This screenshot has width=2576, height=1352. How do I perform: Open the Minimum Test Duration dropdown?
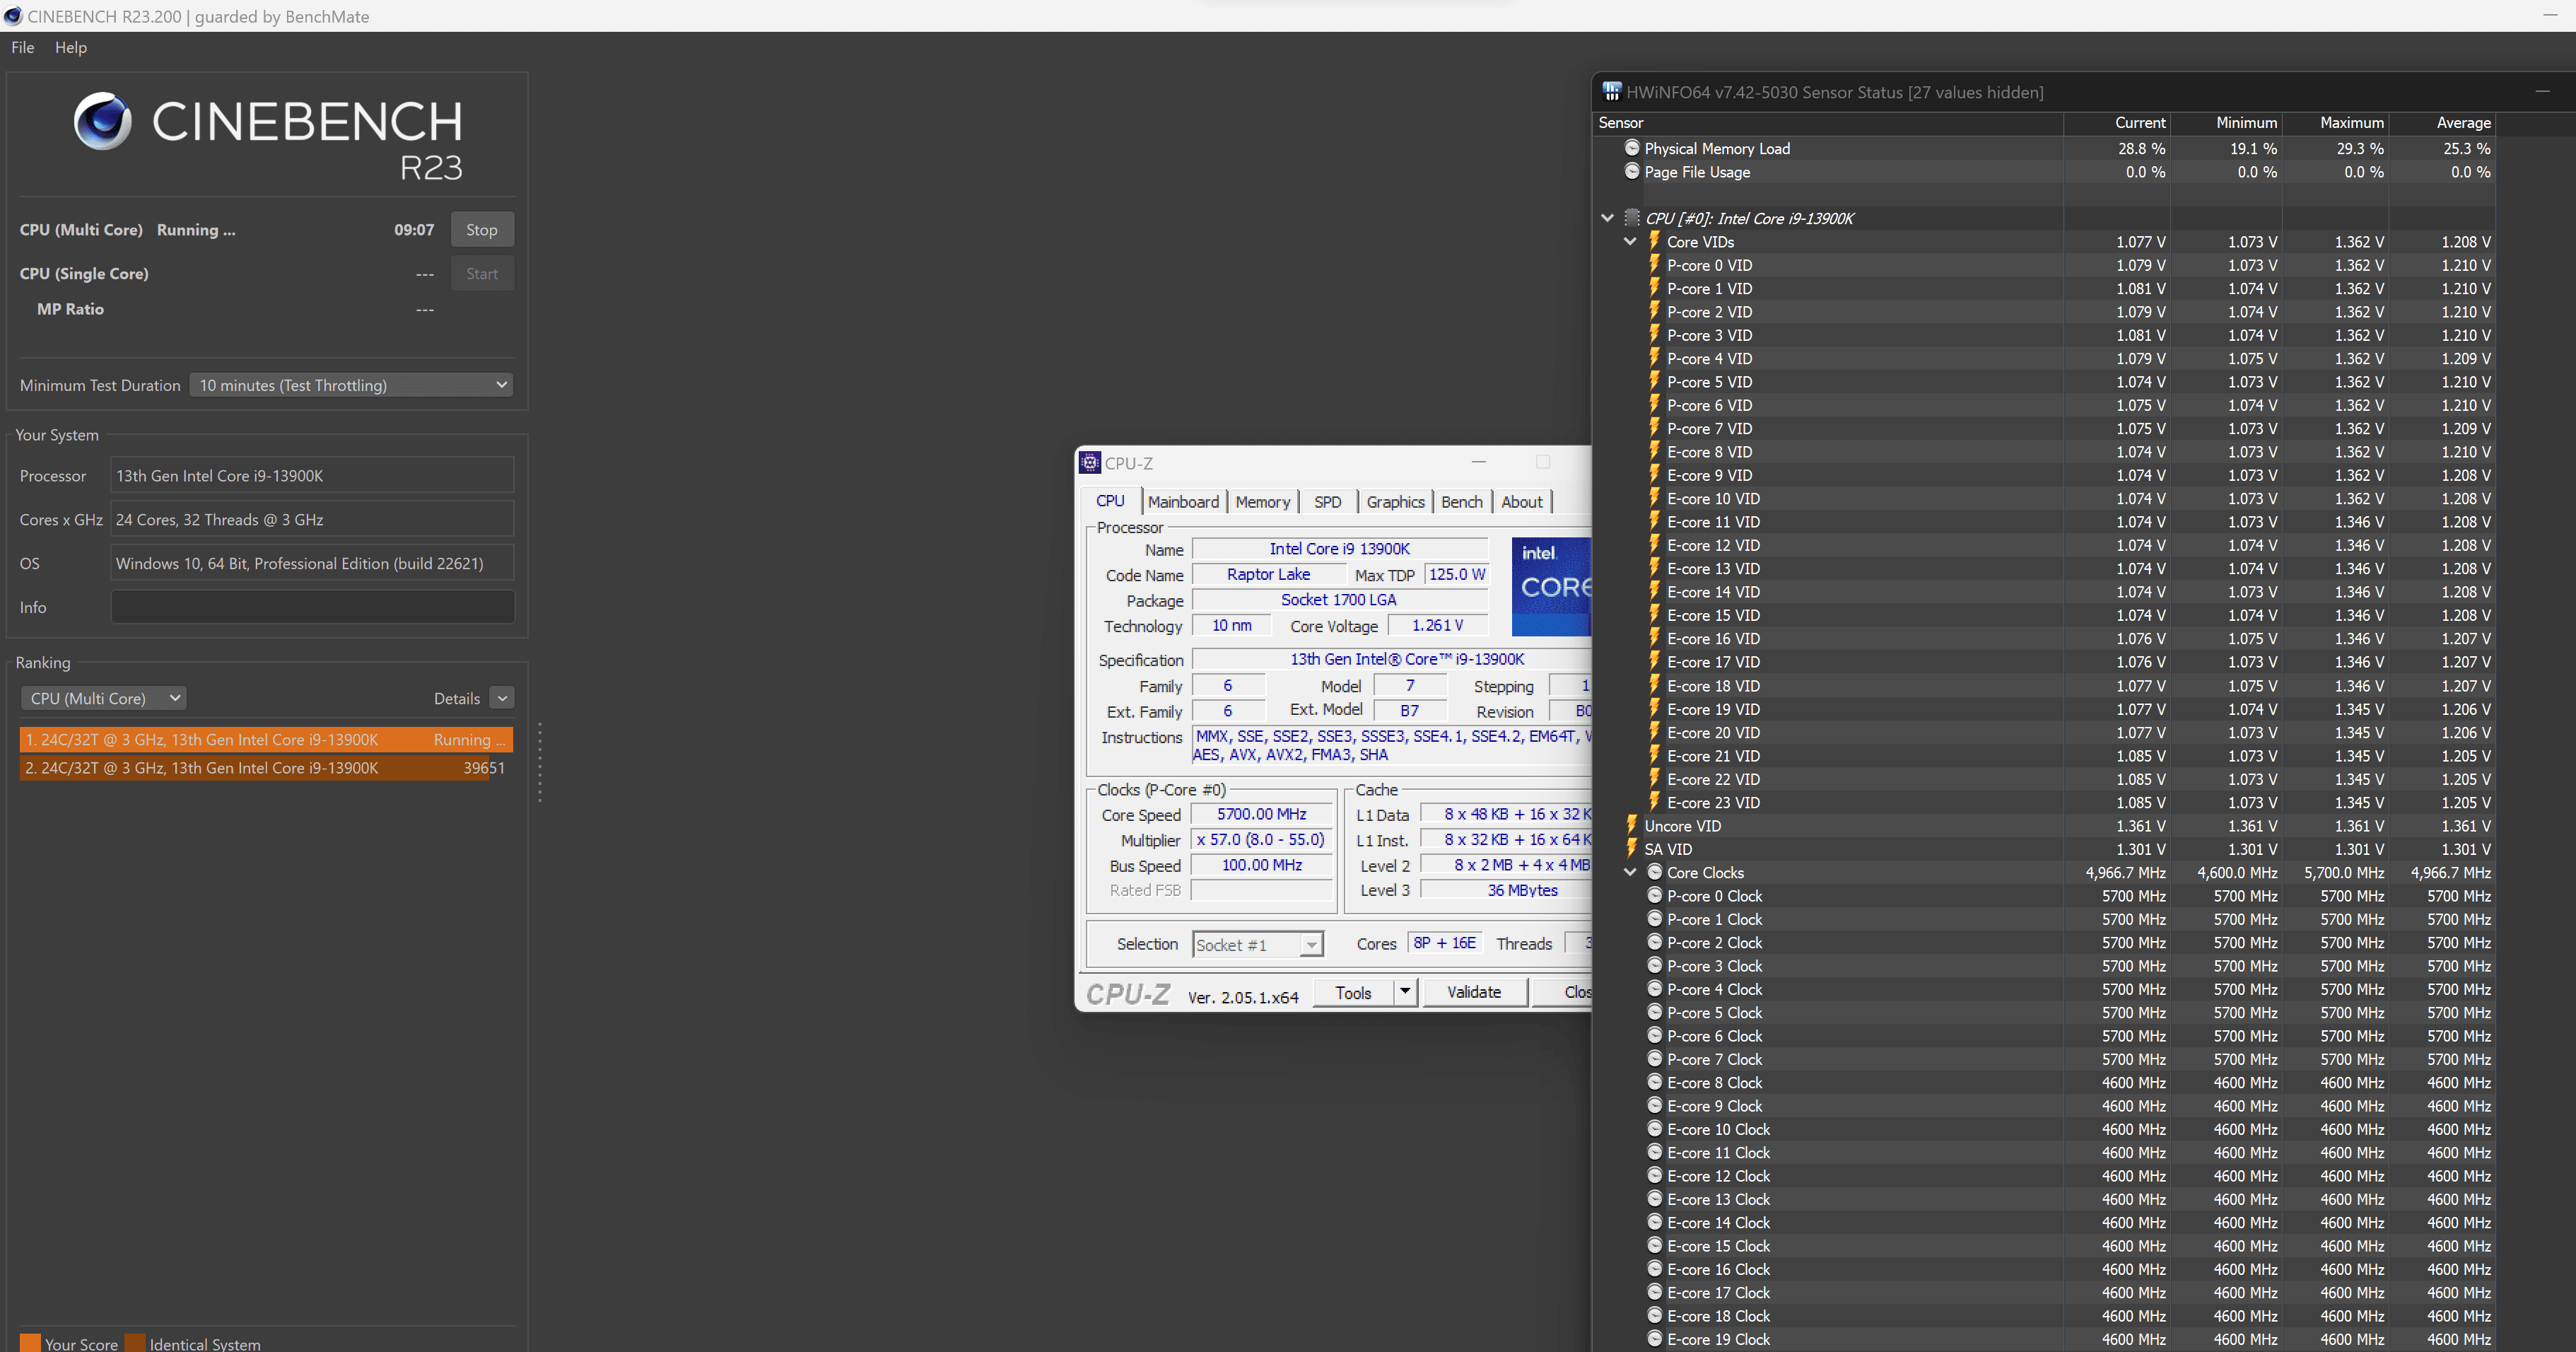(x=351, y=385)
